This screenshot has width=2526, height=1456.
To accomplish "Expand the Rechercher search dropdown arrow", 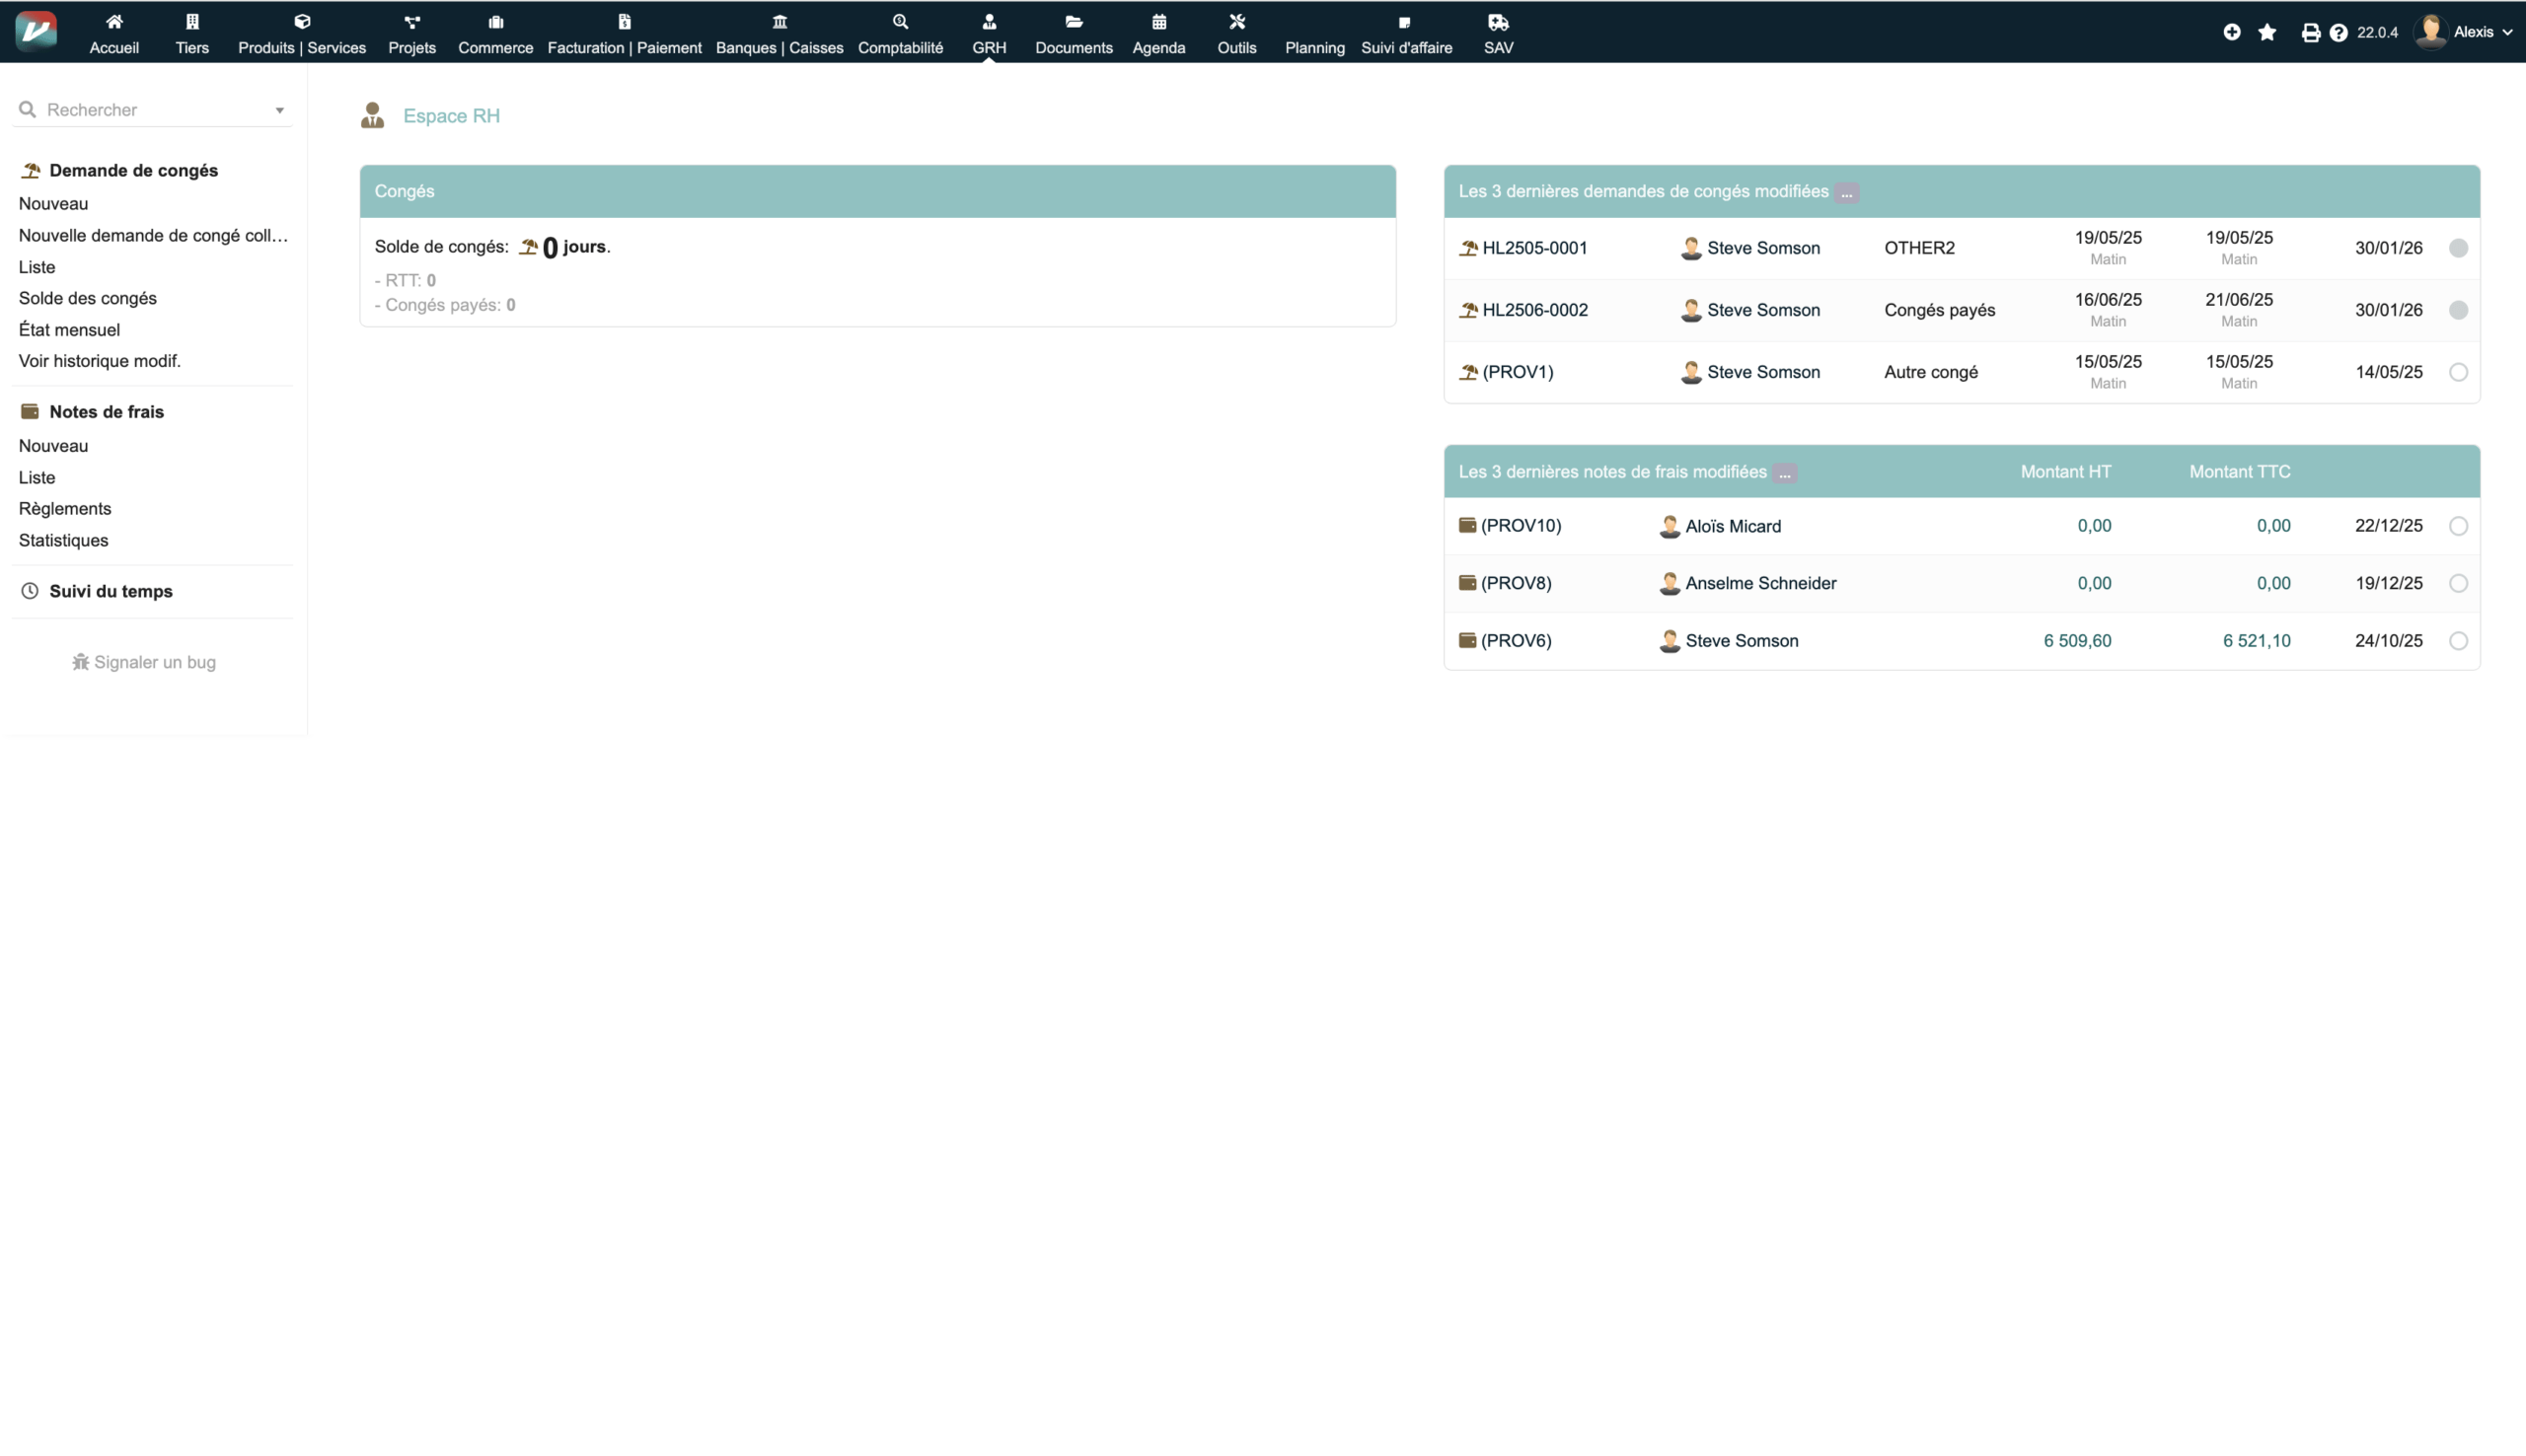I will pyautogui.click(x=280, y=110).
